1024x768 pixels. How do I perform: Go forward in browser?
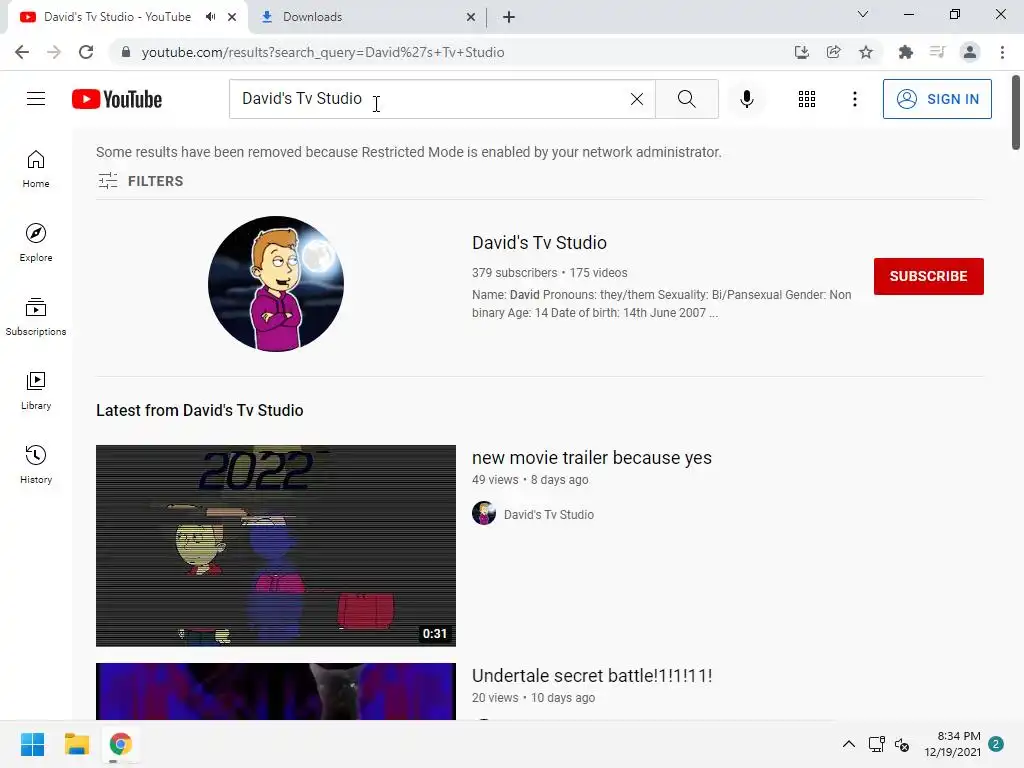point(54,52)
